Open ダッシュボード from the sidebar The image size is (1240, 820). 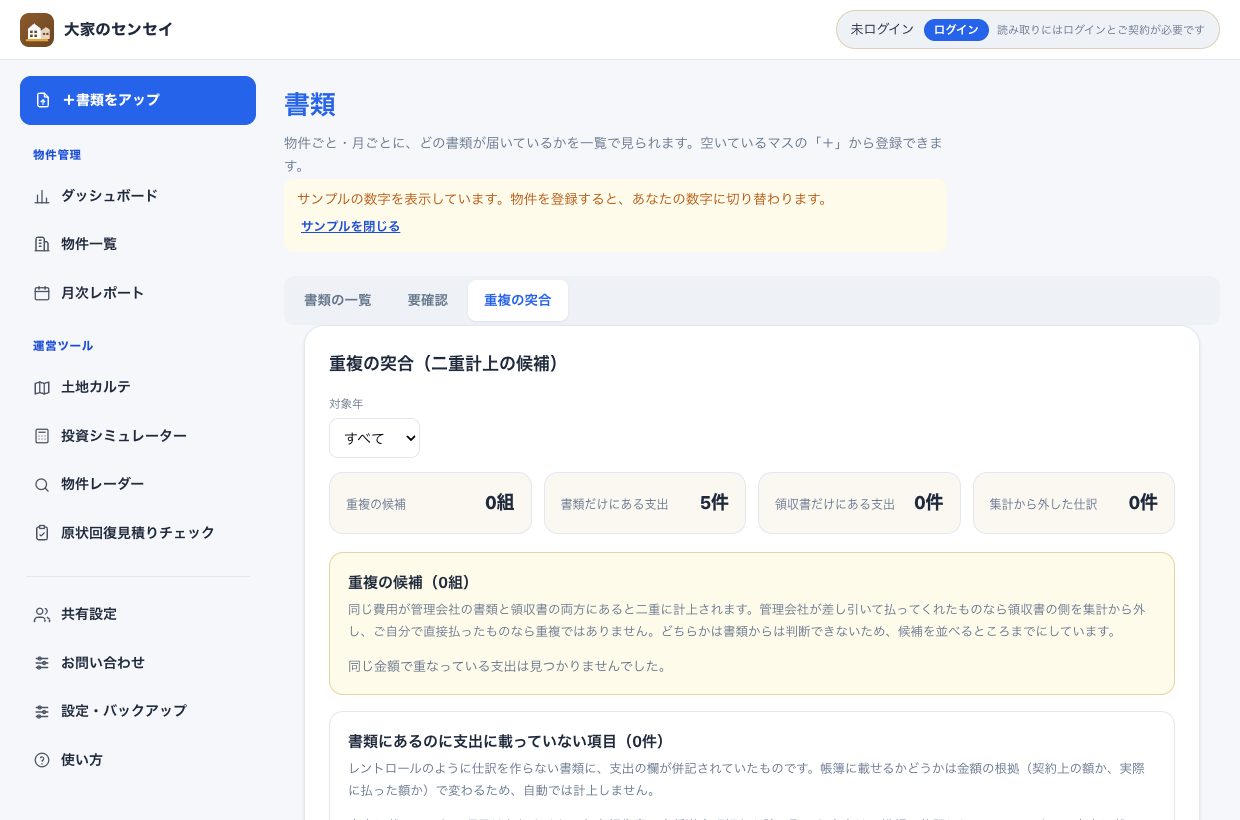tap(138, 196)
